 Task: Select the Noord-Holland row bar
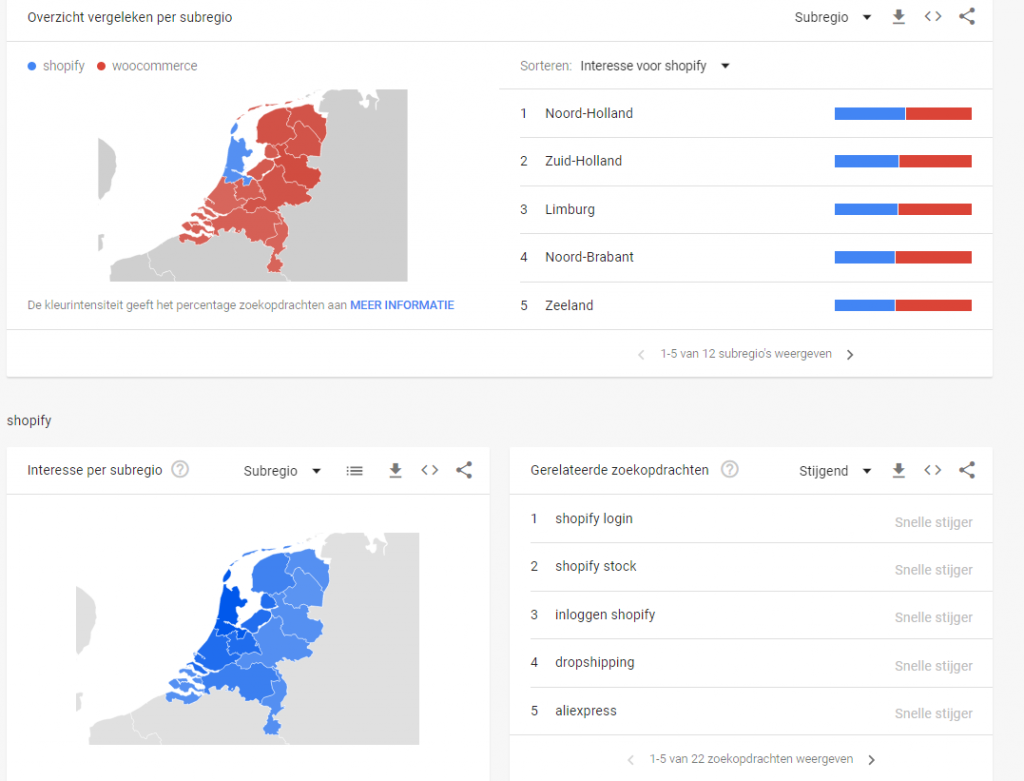click(903, 114)
